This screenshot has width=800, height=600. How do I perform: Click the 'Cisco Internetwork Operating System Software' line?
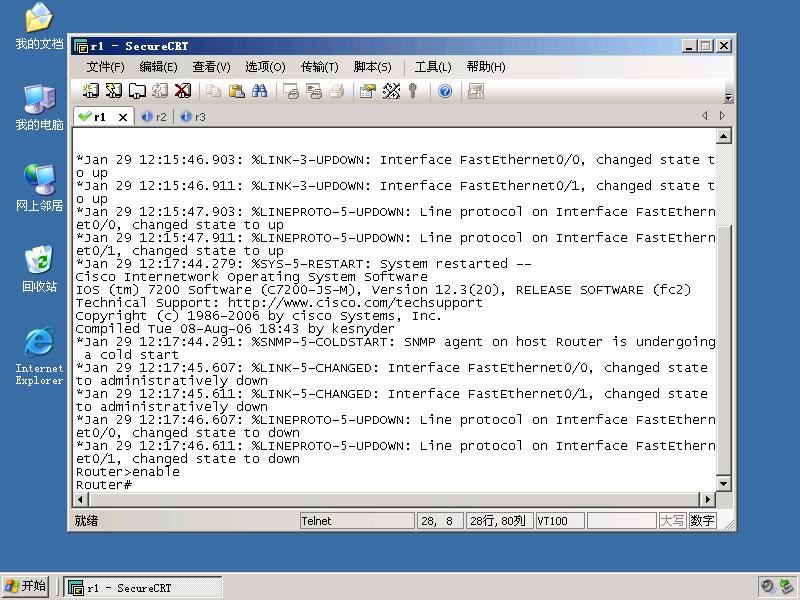[x=252, y=277]
